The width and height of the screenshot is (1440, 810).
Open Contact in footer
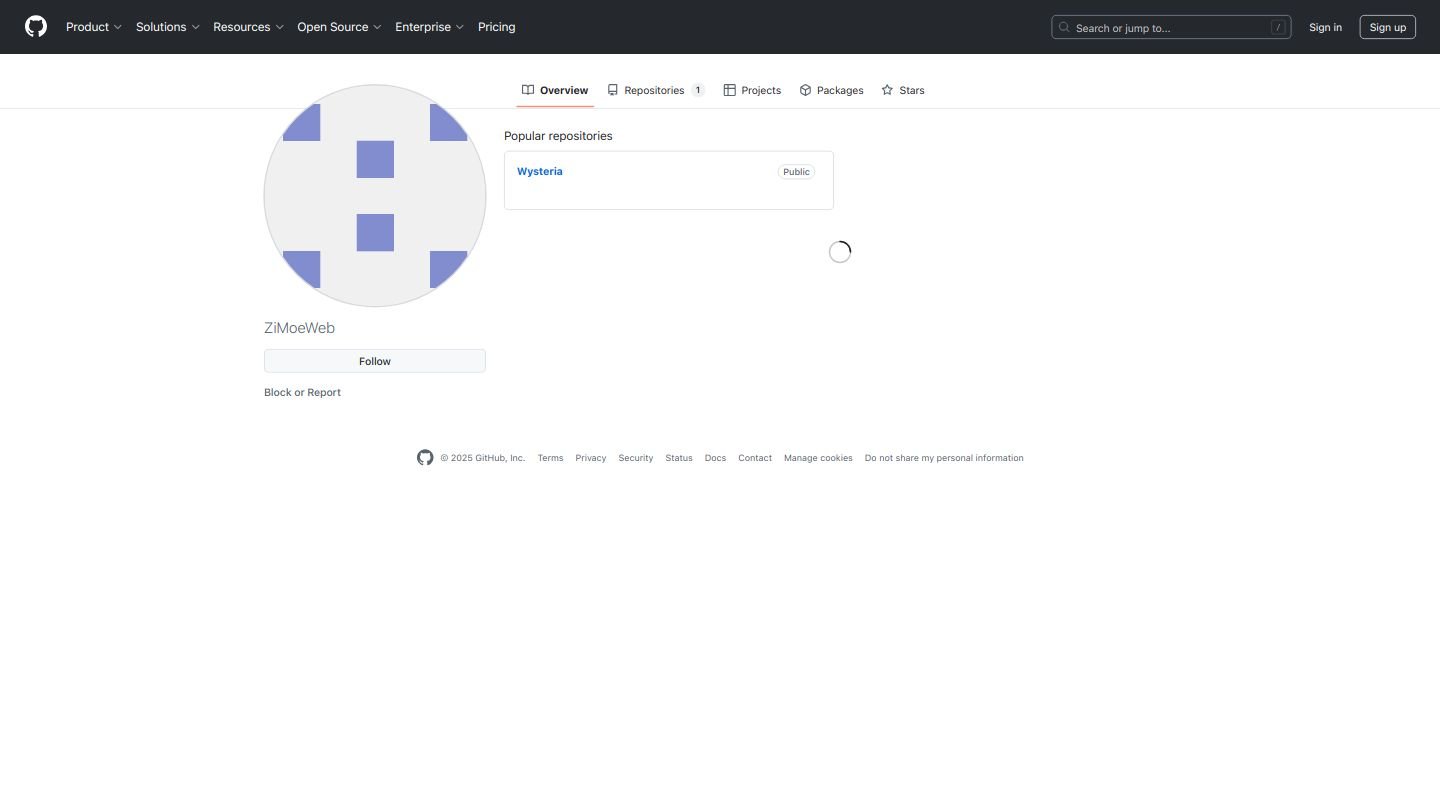pyautogui.click(x=755, y=458)
